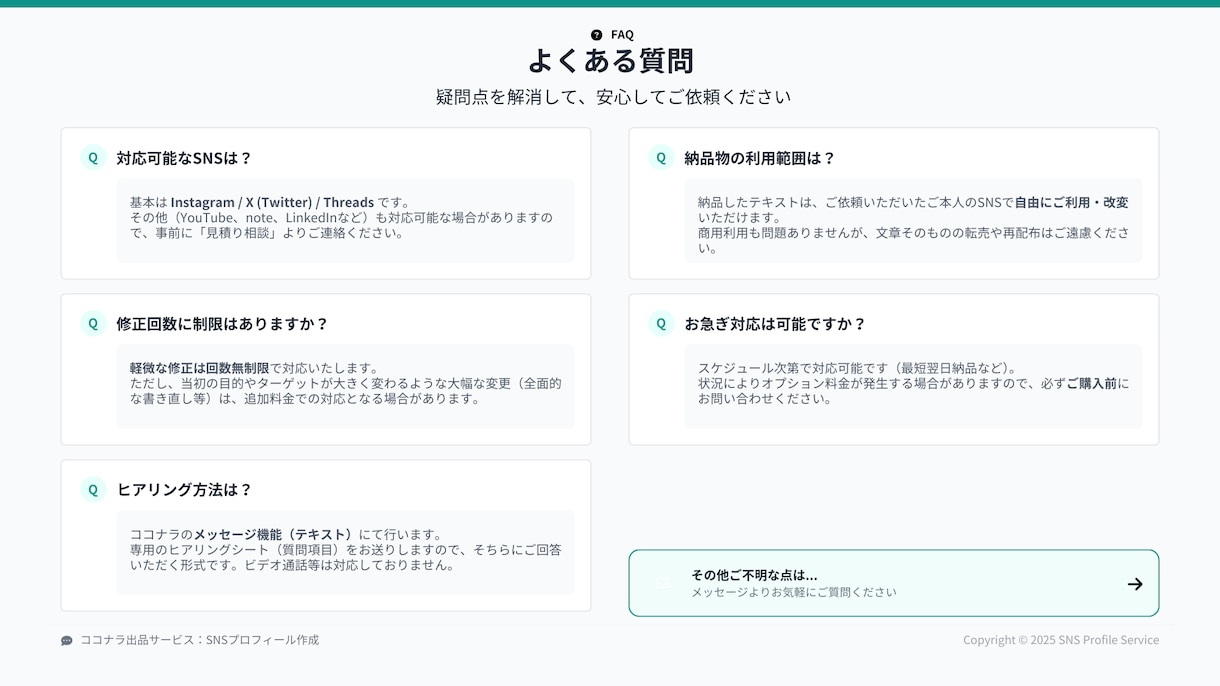The height and width of the screenshot is (686, 1220).
Task: Click the Q badge beside 対応可能なSNSは？
Action: (x=93, y=157)
